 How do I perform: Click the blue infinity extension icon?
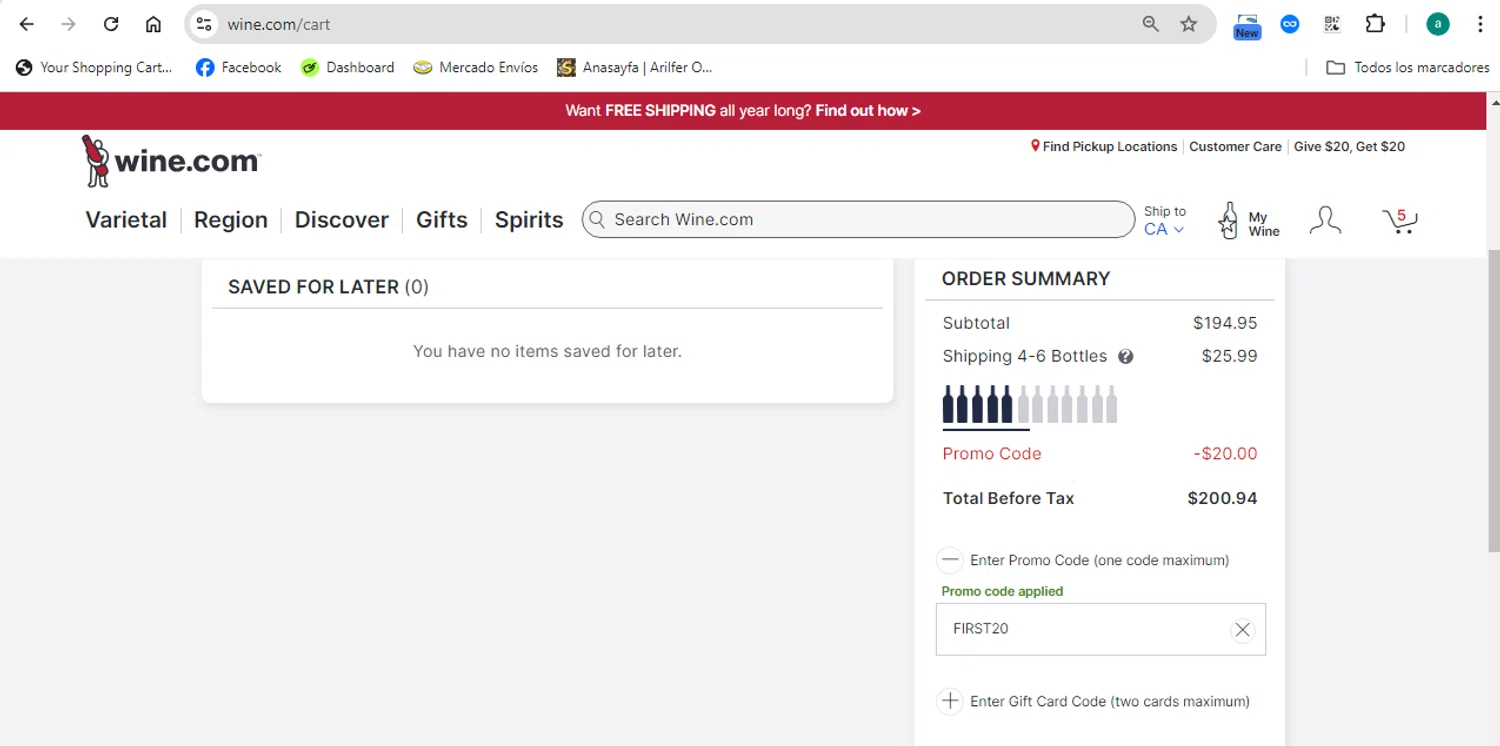click(x=1290, y=24)
